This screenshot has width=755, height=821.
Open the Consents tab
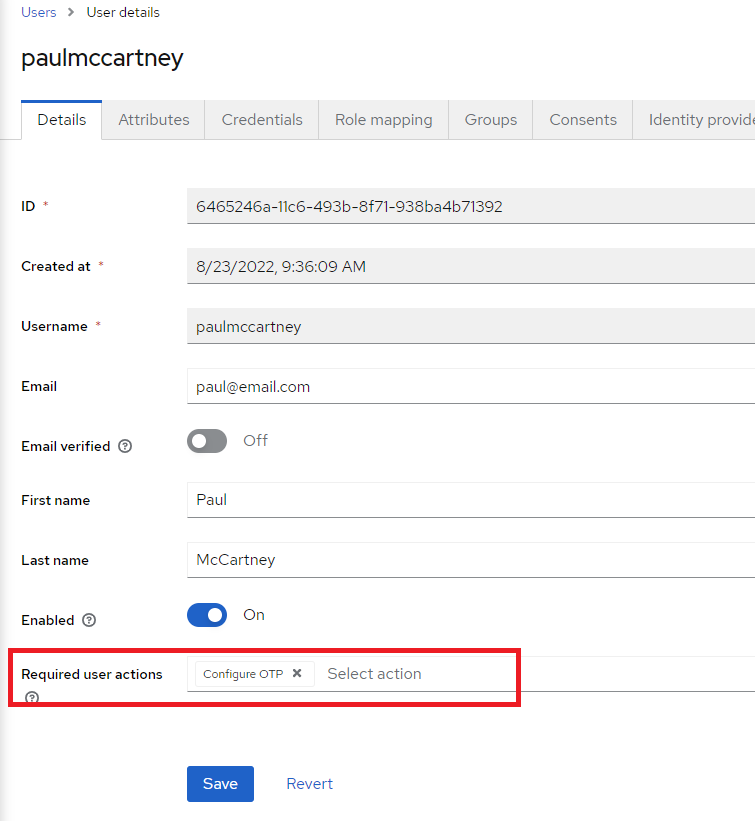tap(582, 119)
